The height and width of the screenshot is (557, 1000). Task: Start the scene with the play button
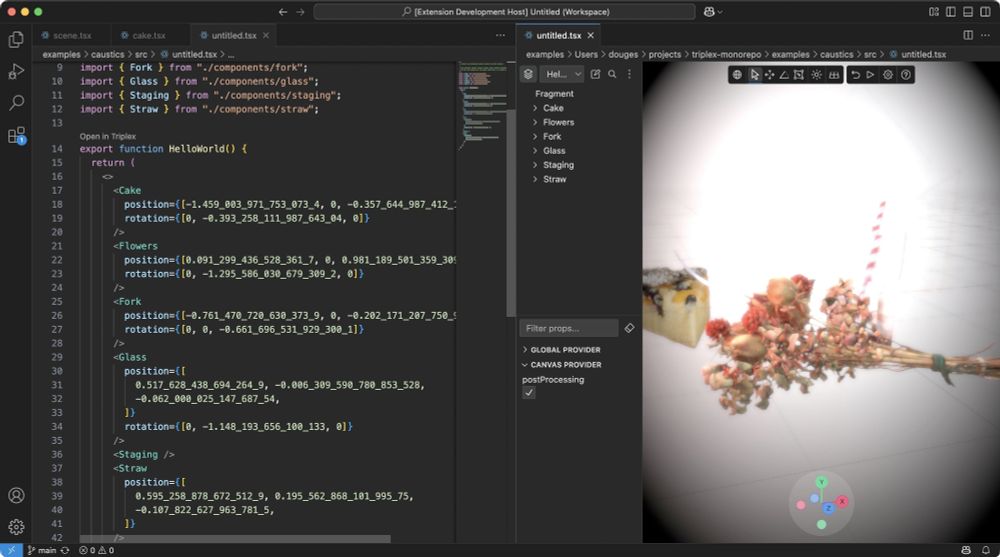point(870,75)
